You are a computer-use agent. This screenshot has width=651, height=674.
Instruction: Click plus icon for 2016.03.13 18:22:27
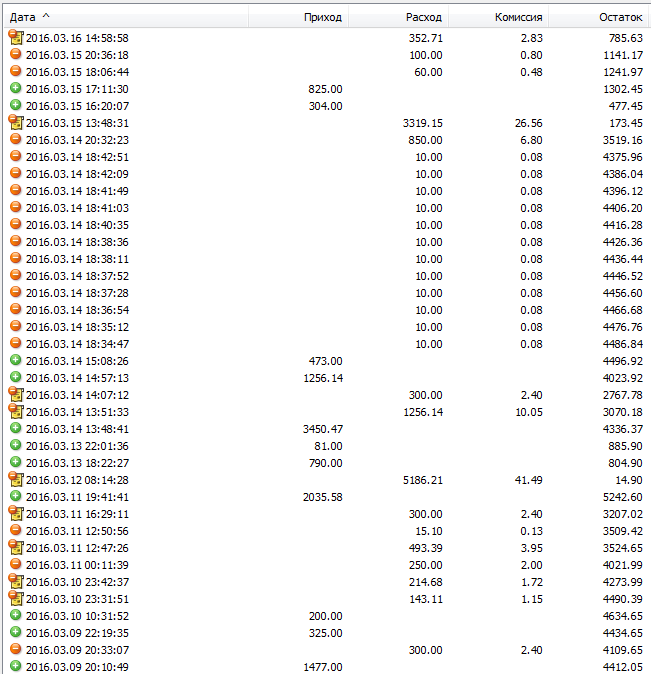[15, 462]
